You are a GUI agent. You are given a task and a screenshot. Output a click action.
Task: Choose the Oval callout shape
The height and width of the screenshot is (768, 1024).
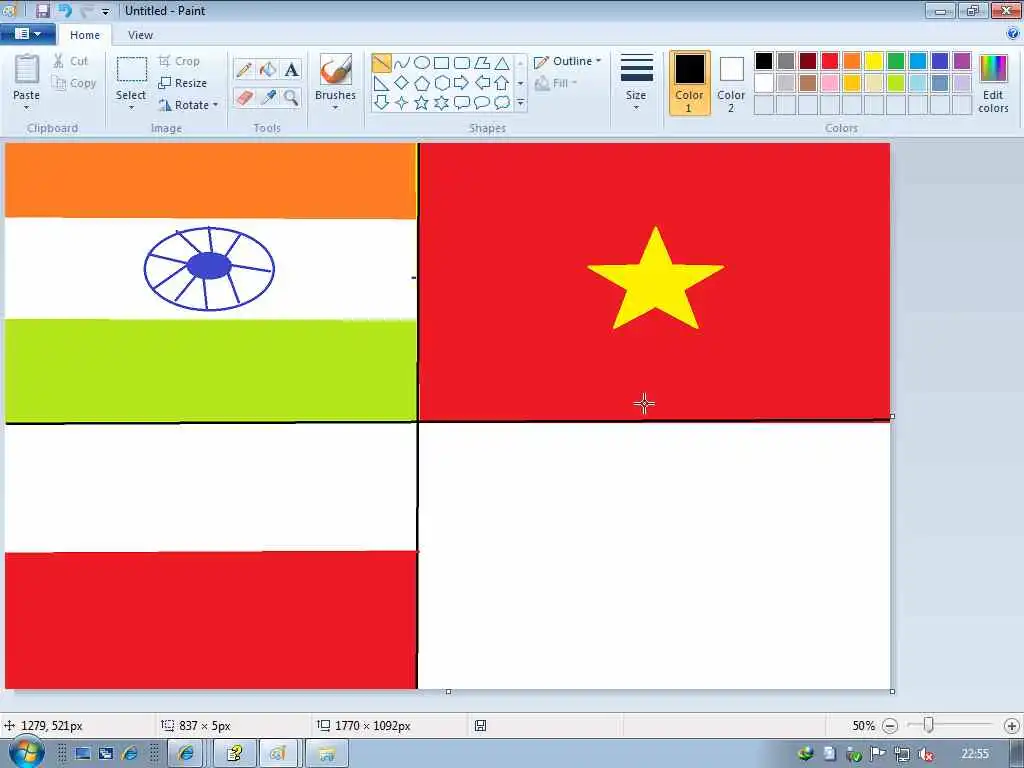click(x=482, y=103)
